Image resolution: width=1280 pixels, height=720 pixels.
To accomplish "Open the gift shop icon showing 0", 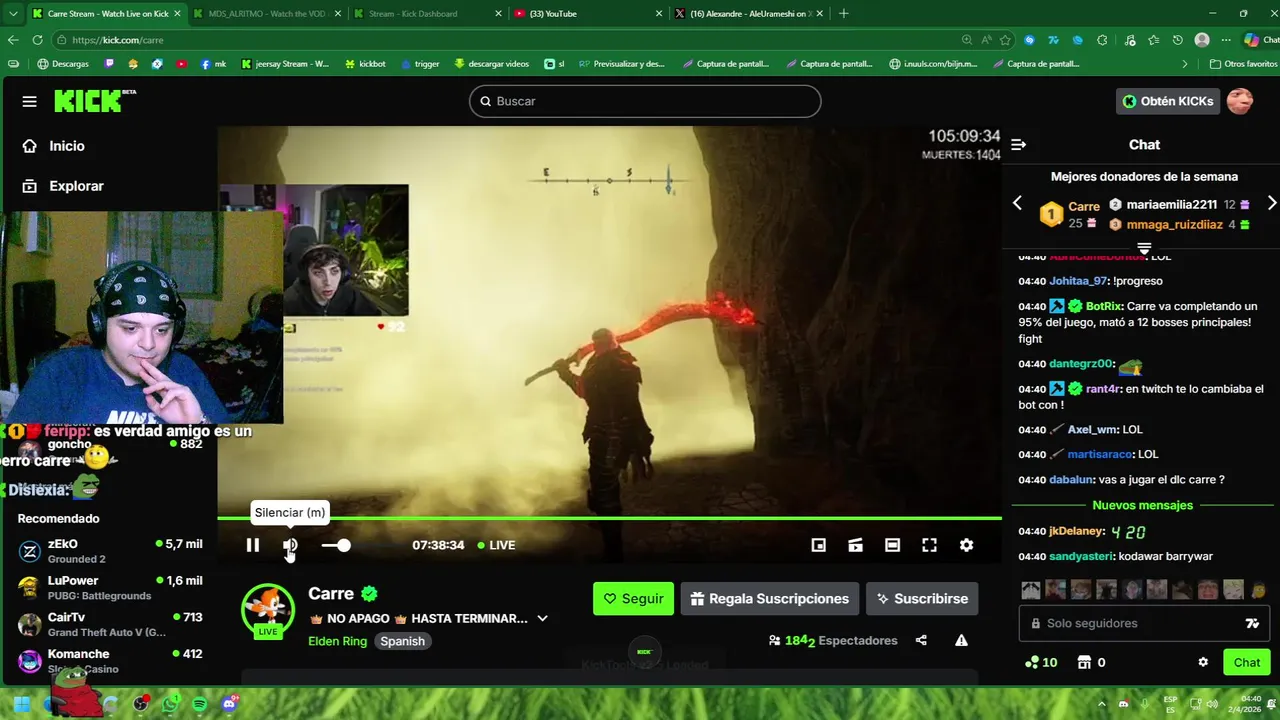I will pyautogui.click(x=1090, y=662).
